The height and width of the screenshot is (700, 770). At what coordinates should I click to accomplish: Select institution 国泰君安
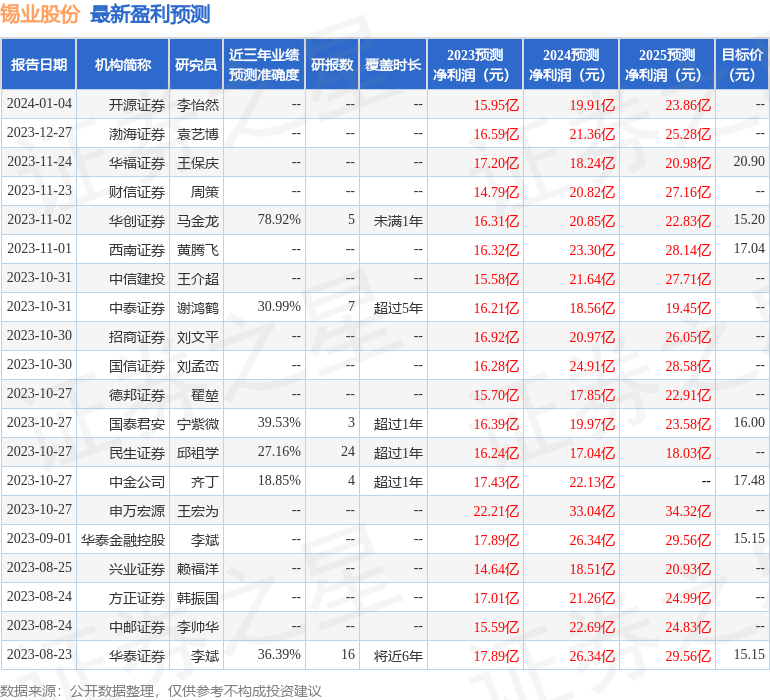pos(137,424)
